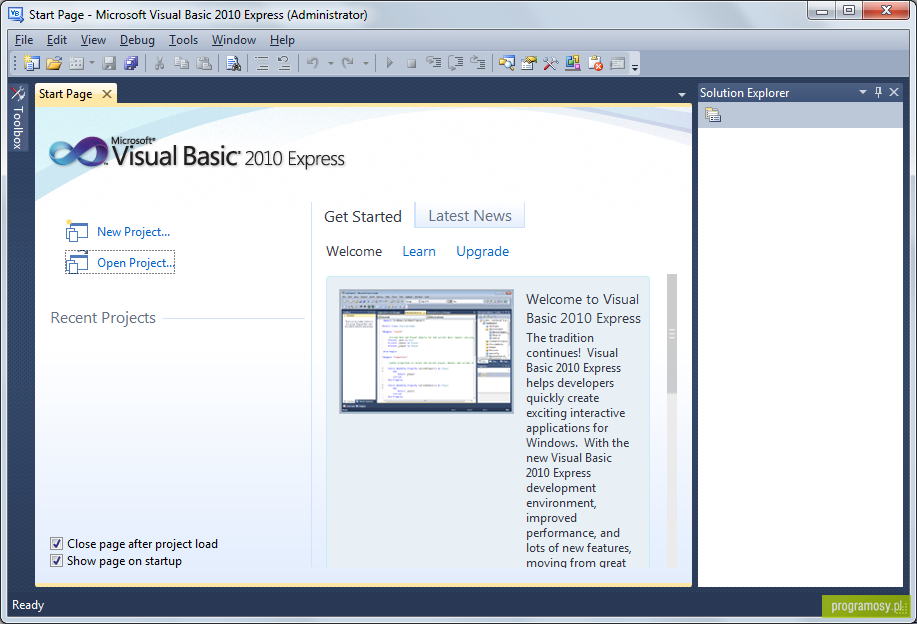Select the Learn sub-section link
The image size is (917, 624).
(419, 251)
